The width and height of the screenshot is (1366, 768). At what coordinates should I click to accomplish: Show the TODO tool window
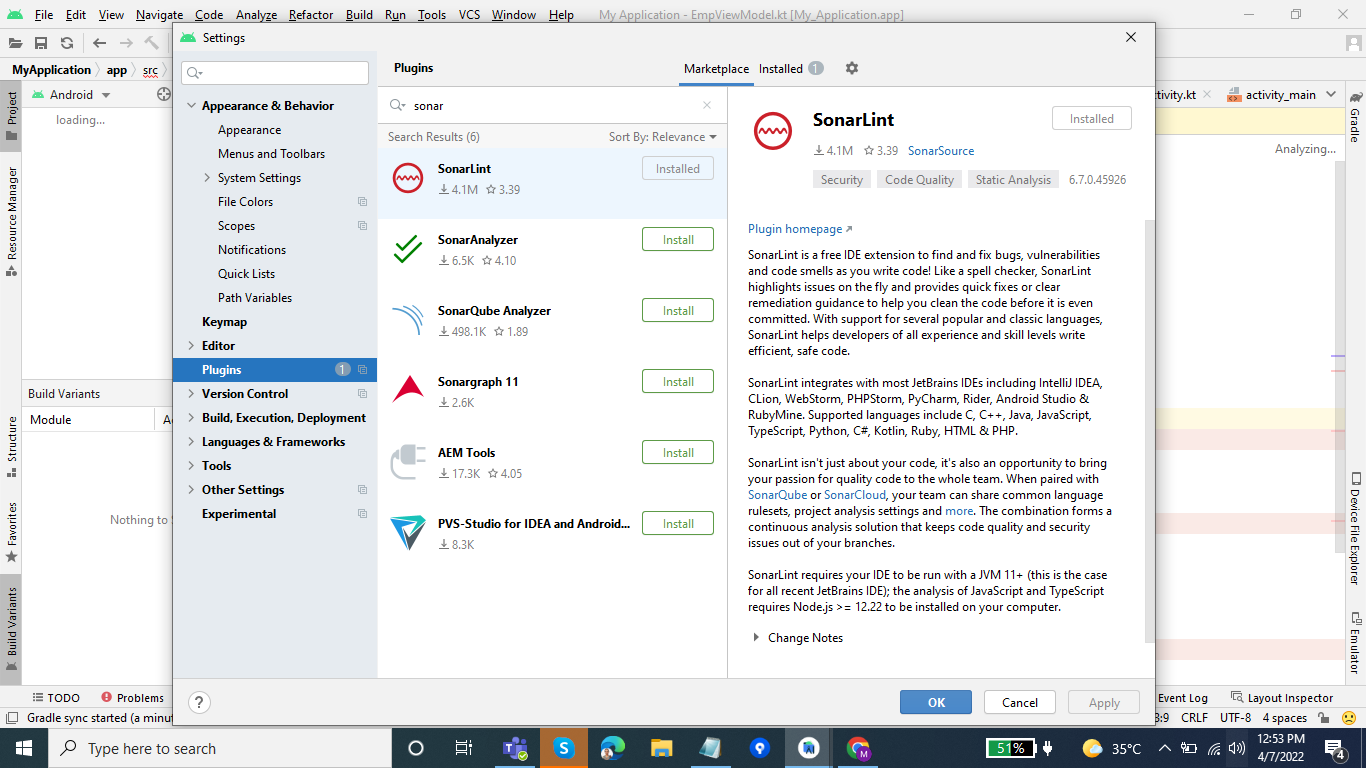(55, 697)
